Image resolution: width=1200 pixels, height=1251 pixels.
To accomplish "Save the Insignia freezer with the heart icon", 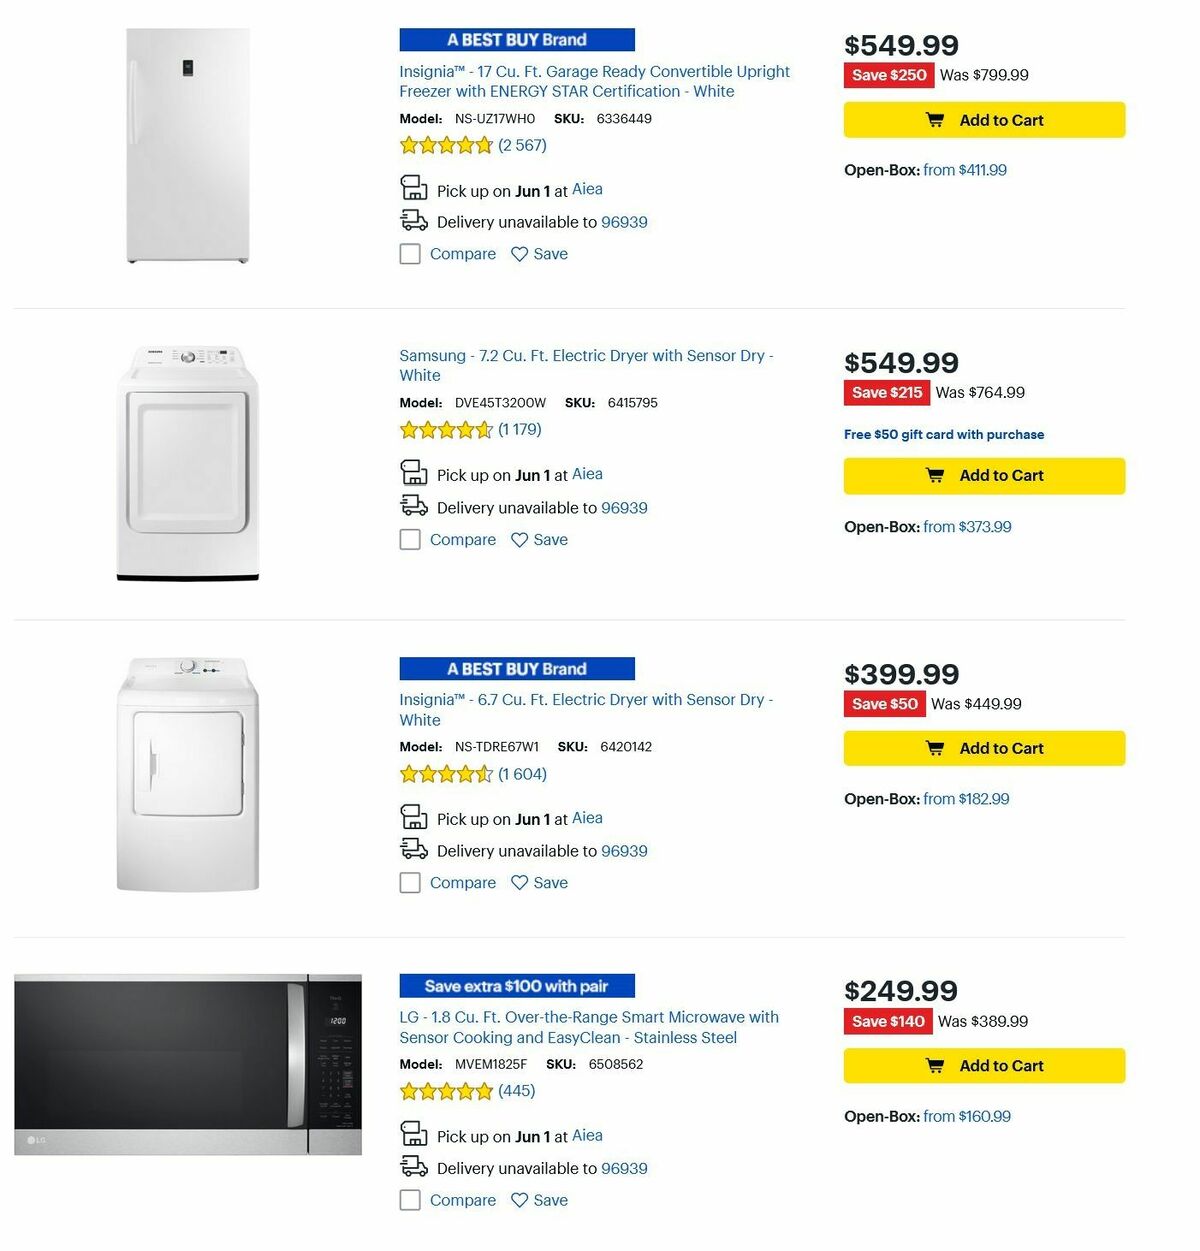I will [519, 253].
